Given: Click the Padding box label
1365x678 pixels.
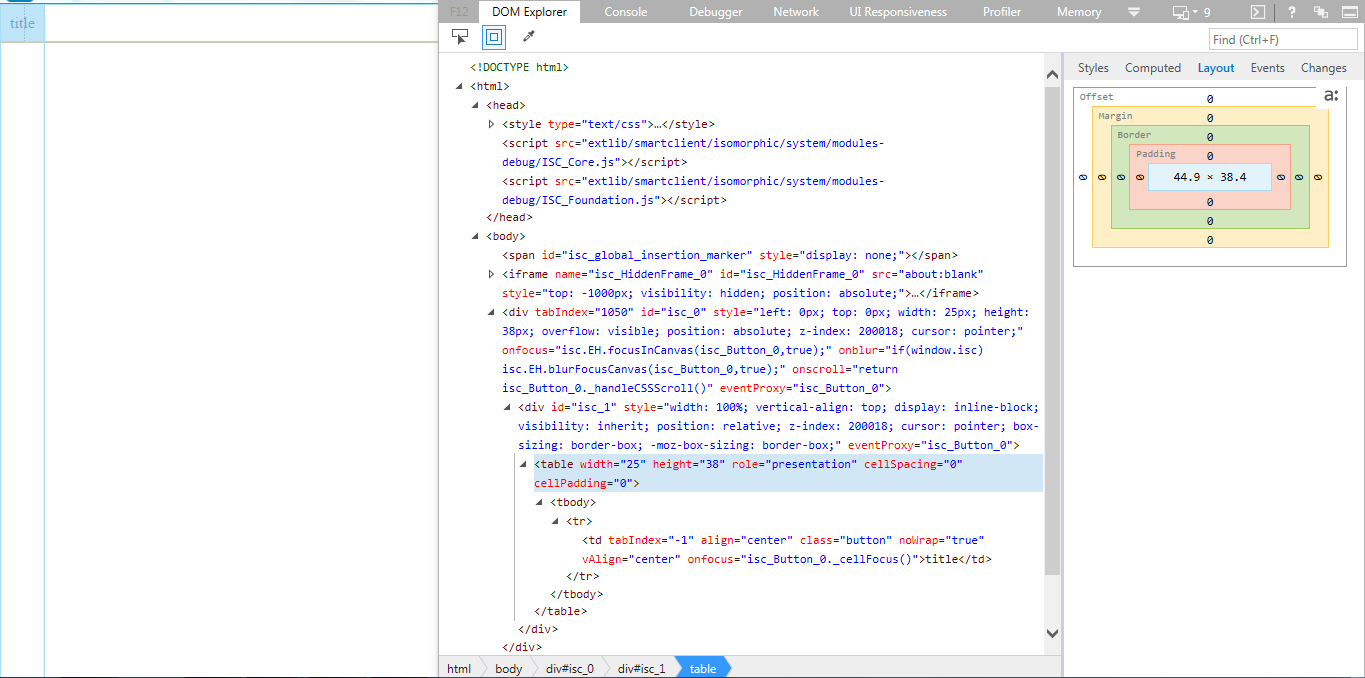Looking at the screenshot, I should [1156, 154].
